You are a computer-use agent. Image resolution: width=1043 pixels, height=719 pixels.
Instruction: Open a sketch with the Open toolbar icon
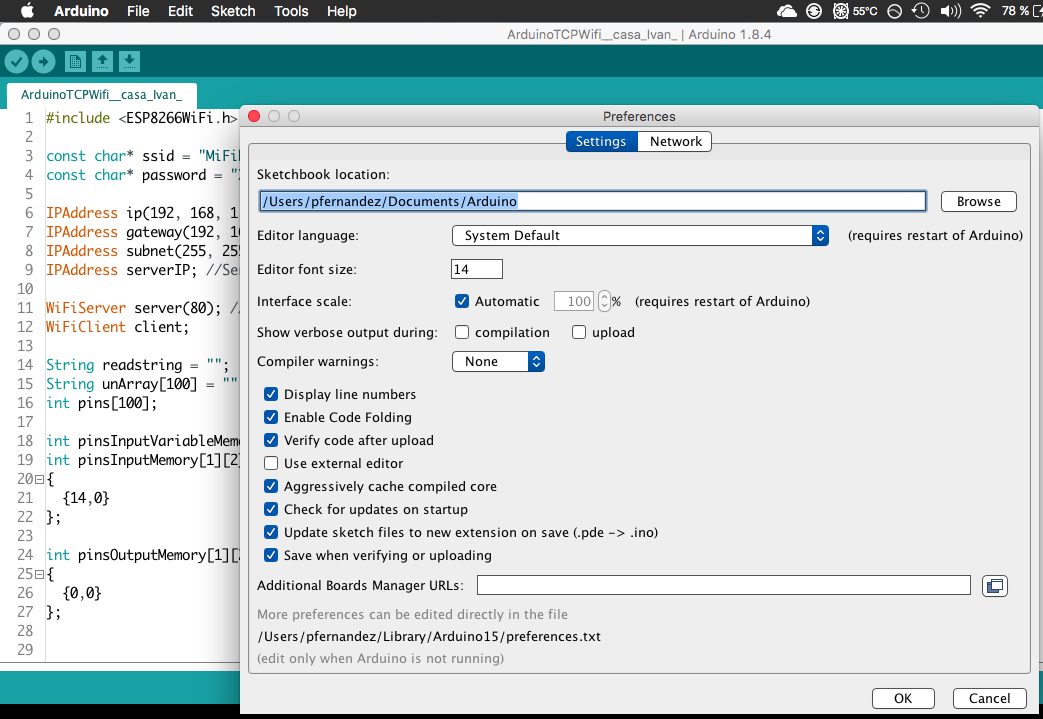coord(101,61)
